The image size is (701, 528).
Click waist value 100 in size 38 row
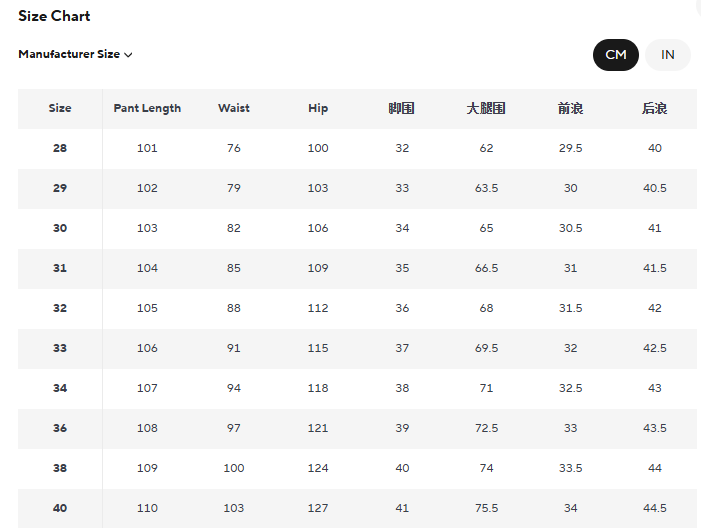coord(234,468)
